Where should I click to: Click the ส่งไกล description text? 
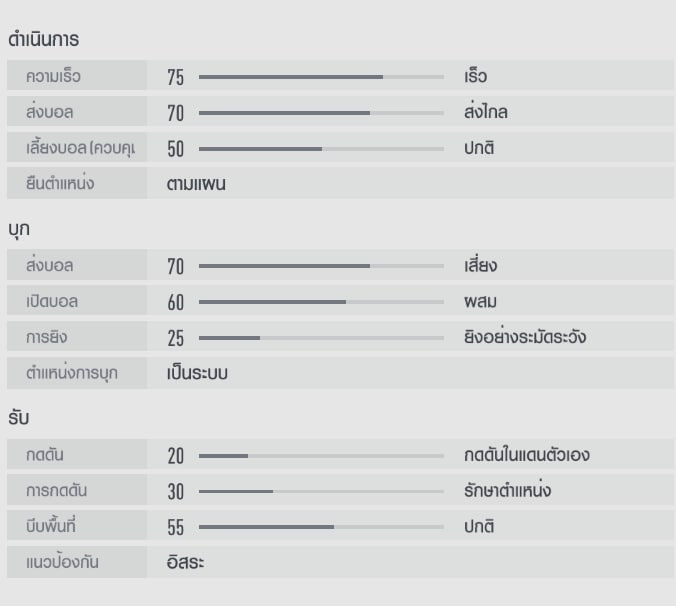tap(486, 112)
